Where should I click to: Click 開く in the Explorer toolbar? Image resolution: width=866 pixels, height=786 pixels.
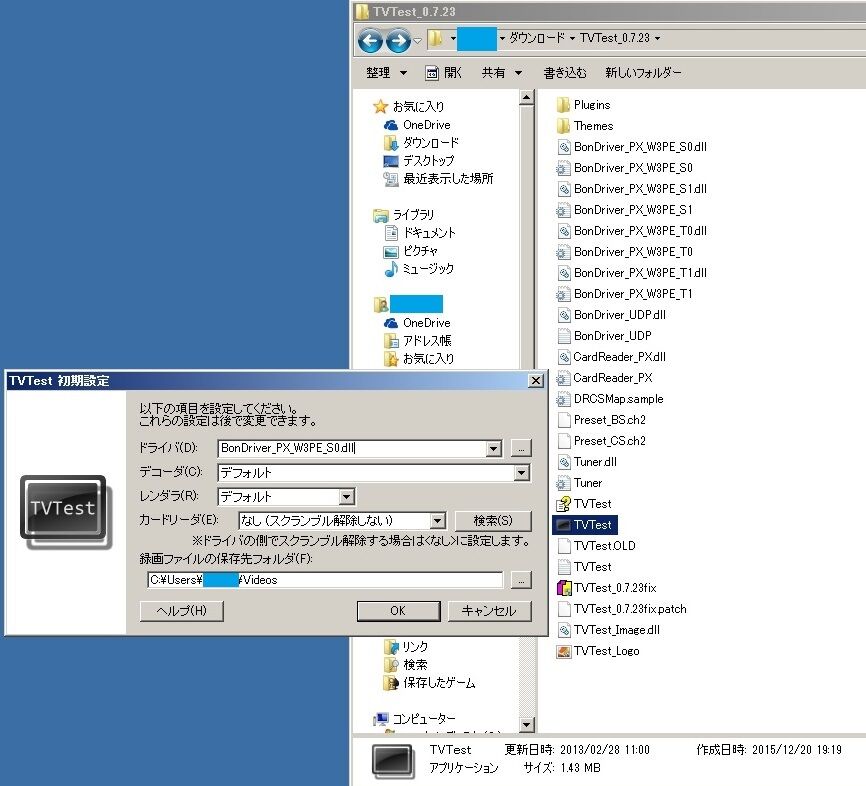tap(443, 72)
